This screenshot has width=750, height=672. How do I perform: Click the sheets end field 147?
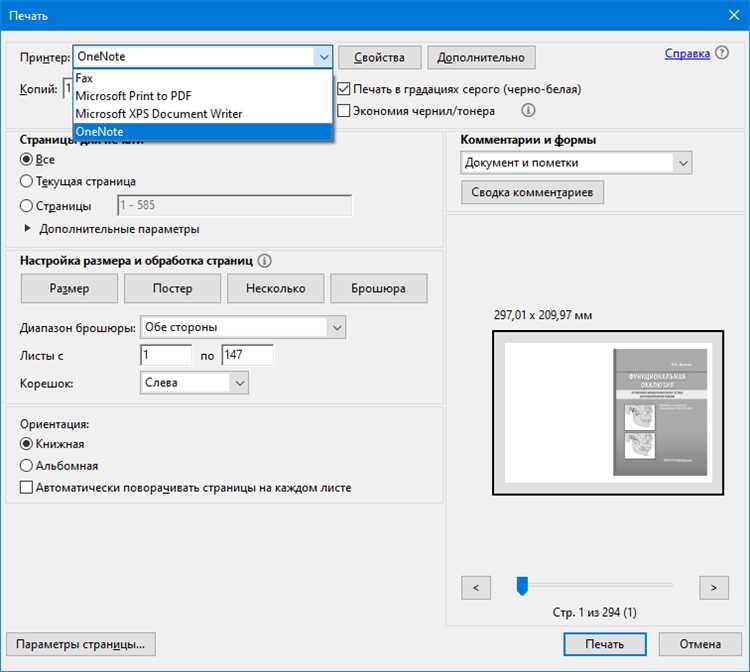click(x=247, y=355)
